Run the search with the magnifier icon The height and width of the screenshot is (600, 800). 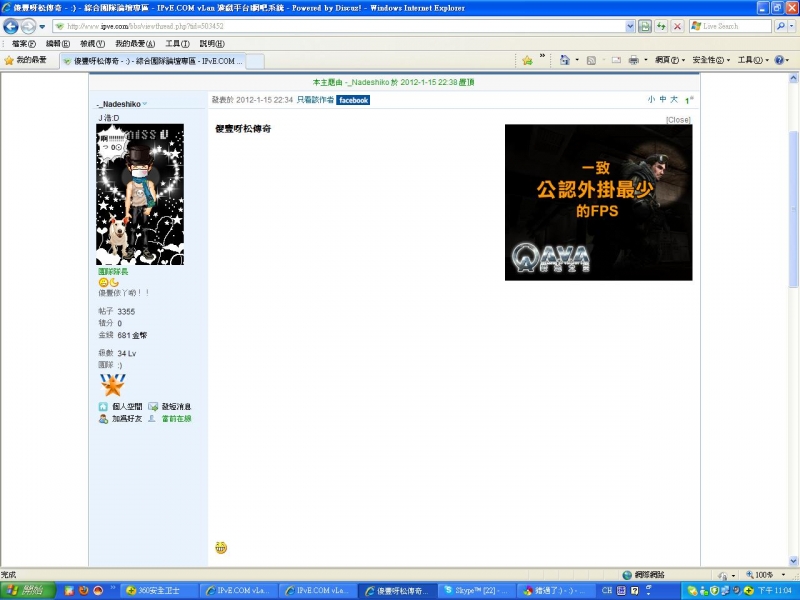click(780, 26)
